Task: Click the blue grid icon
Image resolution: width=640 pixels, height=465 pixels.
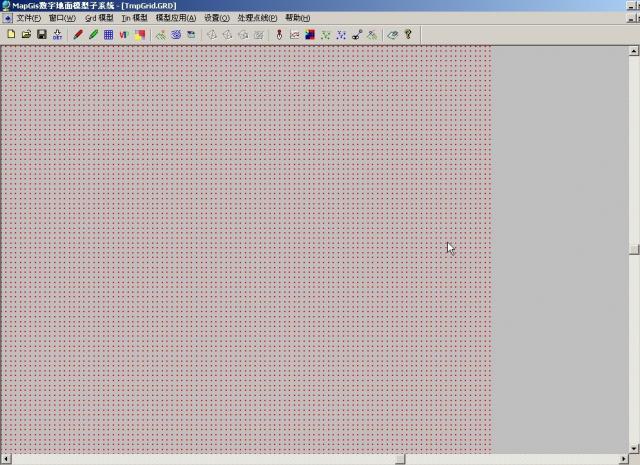Action: tap(108, 34)
